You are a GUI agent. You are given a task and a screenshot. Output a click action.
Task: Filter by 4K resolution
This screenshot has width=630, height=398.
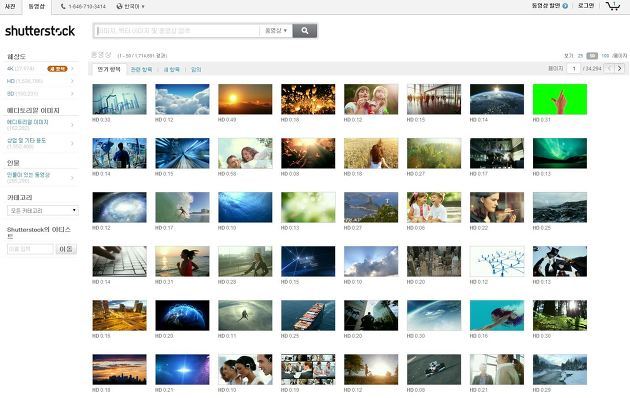20,69
